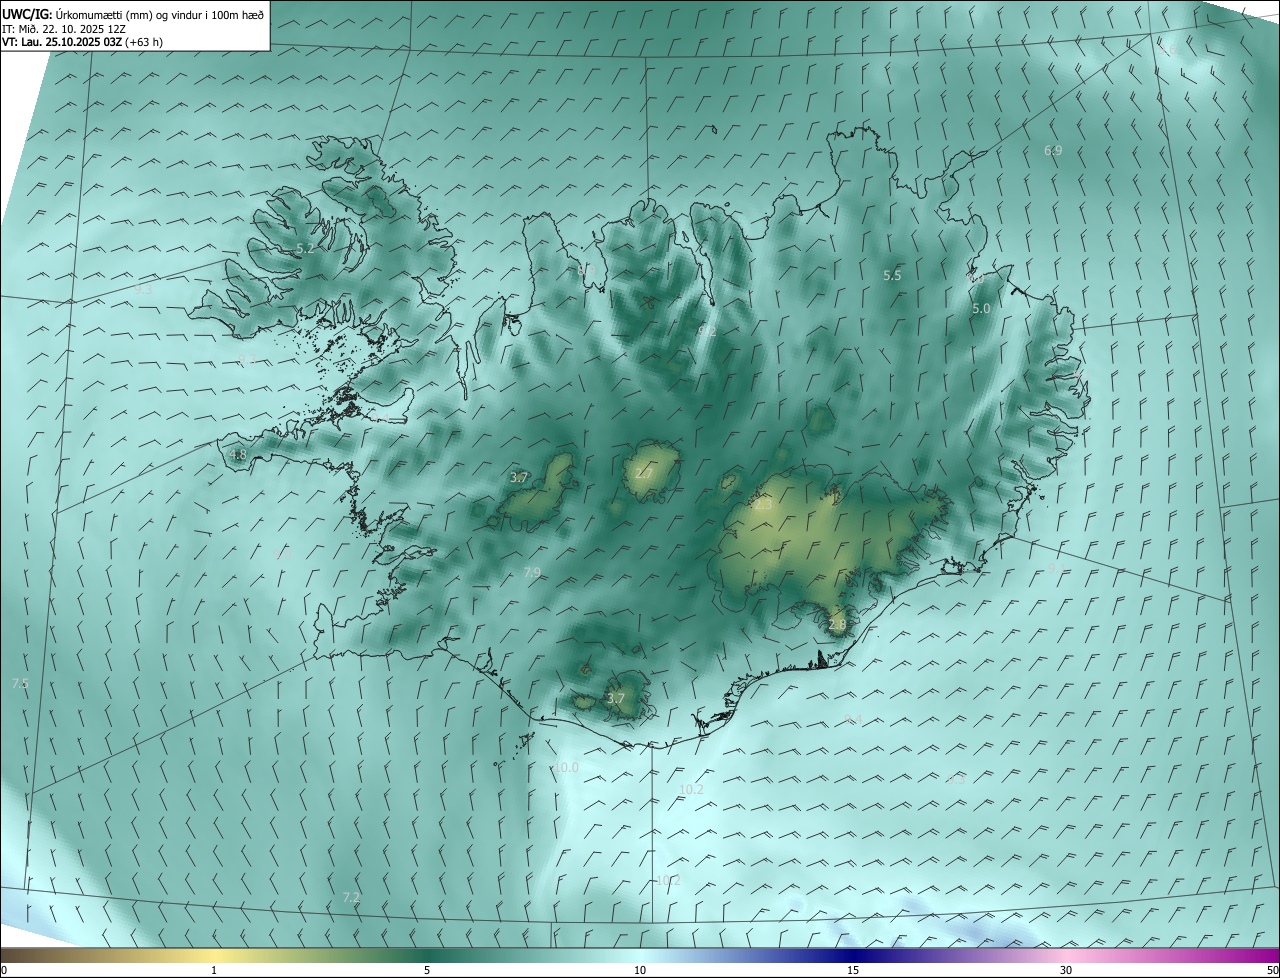Click the 3.7 value on the south coast glacier
Viewport: 1280px width, 978px height.
(616, 698)
